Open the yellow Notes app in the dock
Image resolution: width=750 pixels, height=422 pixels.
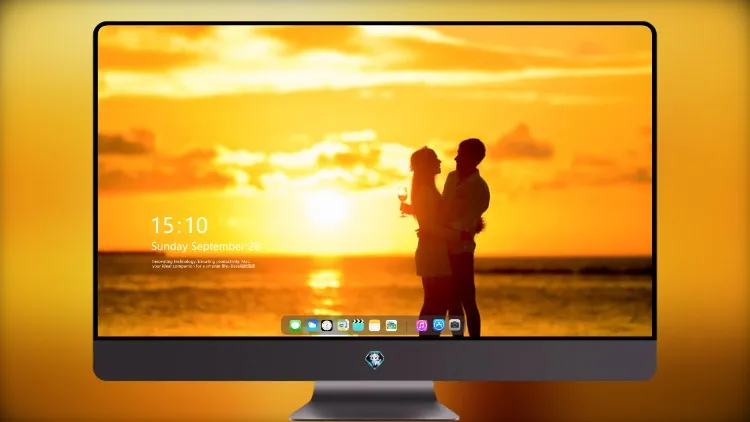point(375,325)
